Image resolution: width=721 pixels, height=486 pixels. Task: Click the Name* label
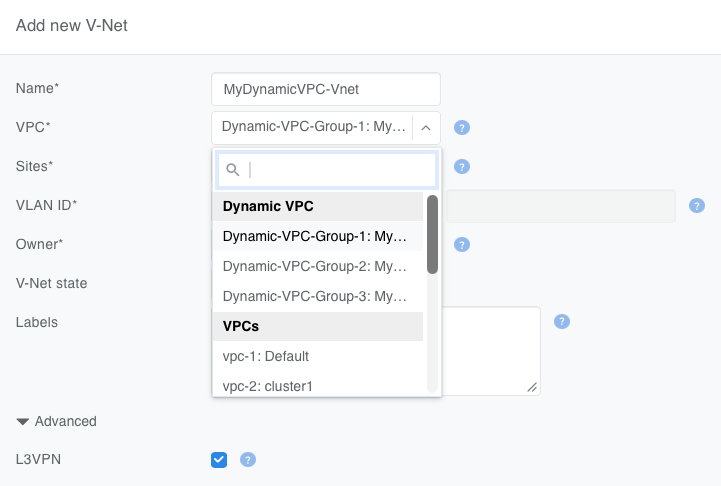[x=37, y=88]
